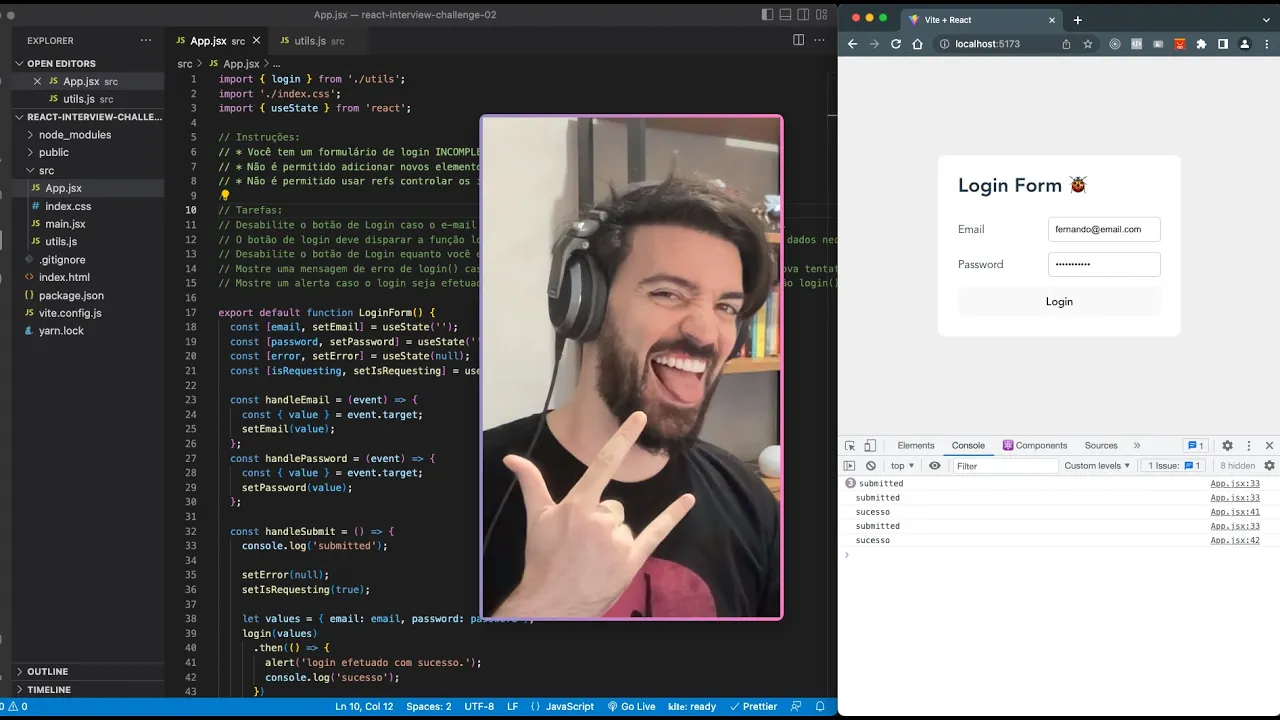Click the console Filter field
The width and height of the screenshot is (1280, 720).
(1004, 466)
